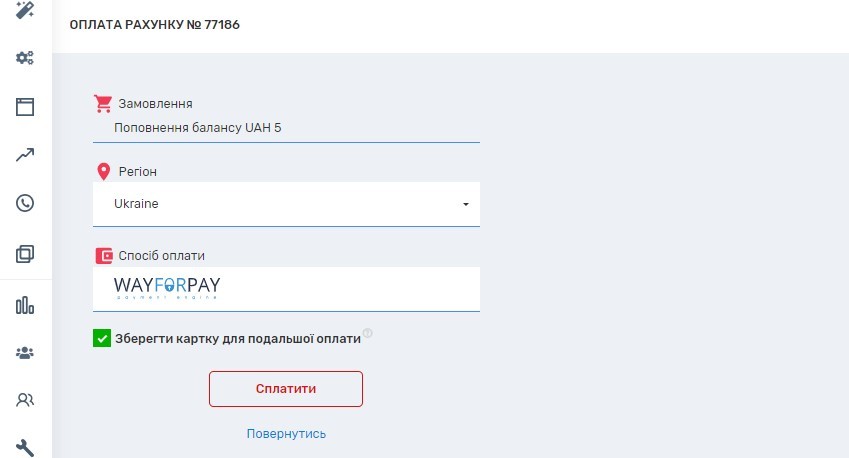Image resolution: width=849 pixels, height=458 pixels.
Task: Click the outlined users sidebar icon
Action: click(x=25, y=400)
